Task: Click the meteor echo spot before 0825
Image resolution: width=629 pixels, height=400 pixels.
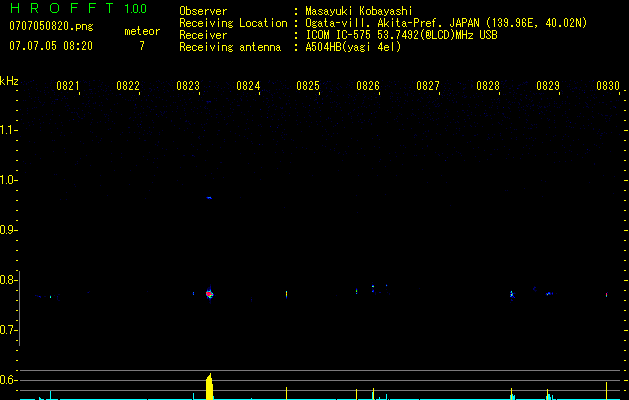Action: 286,294
